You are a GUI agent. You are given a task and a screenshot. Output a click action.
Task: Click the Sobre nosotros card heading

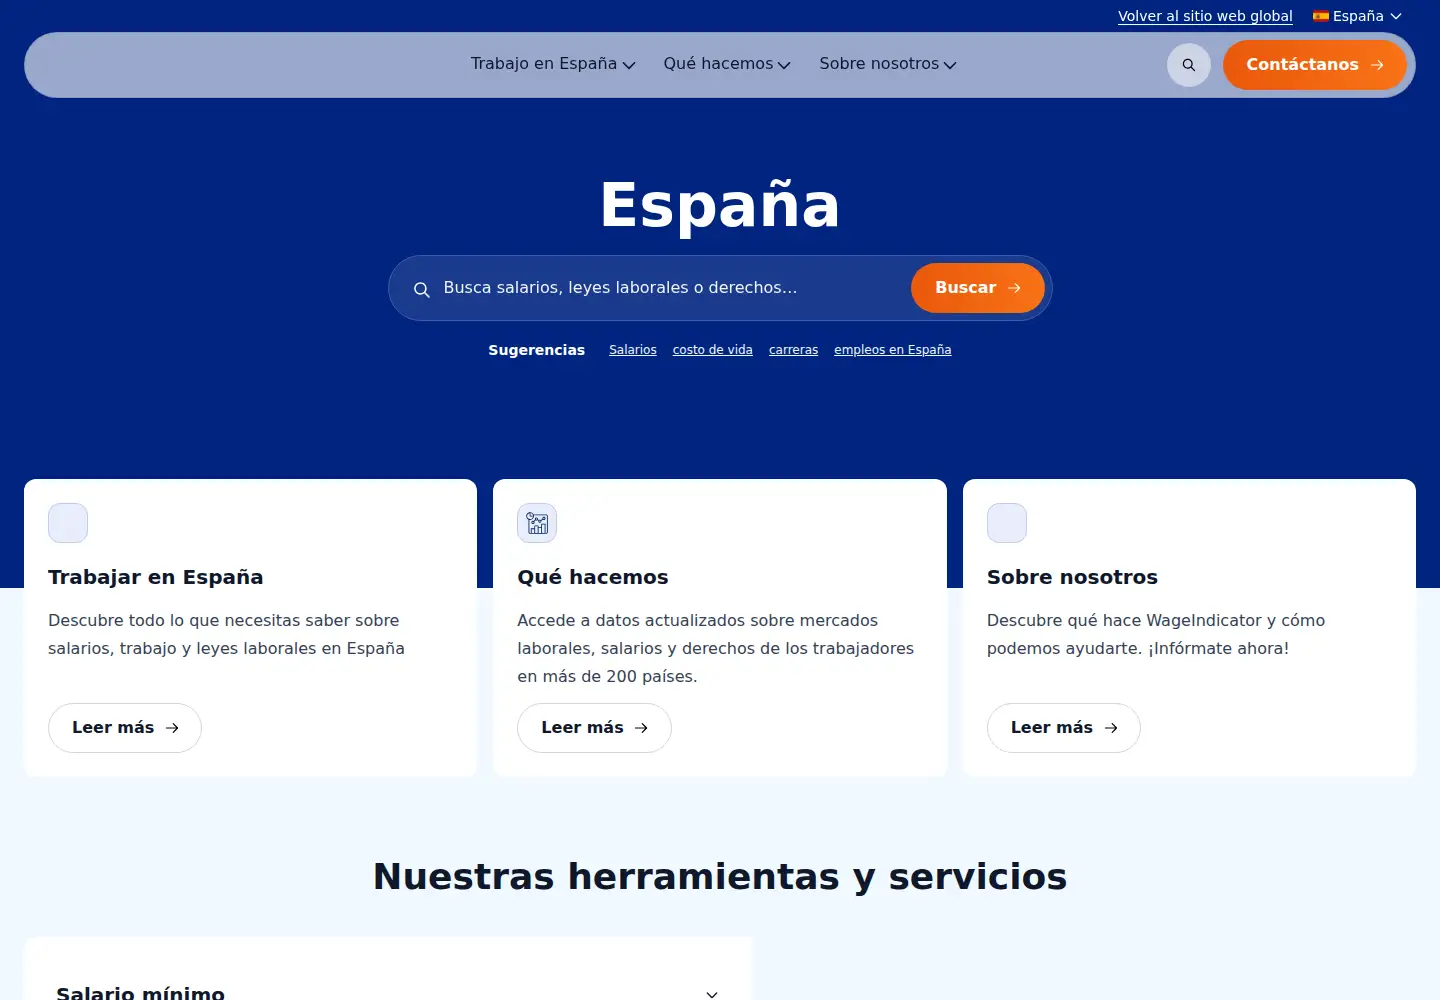point(1072,577)
